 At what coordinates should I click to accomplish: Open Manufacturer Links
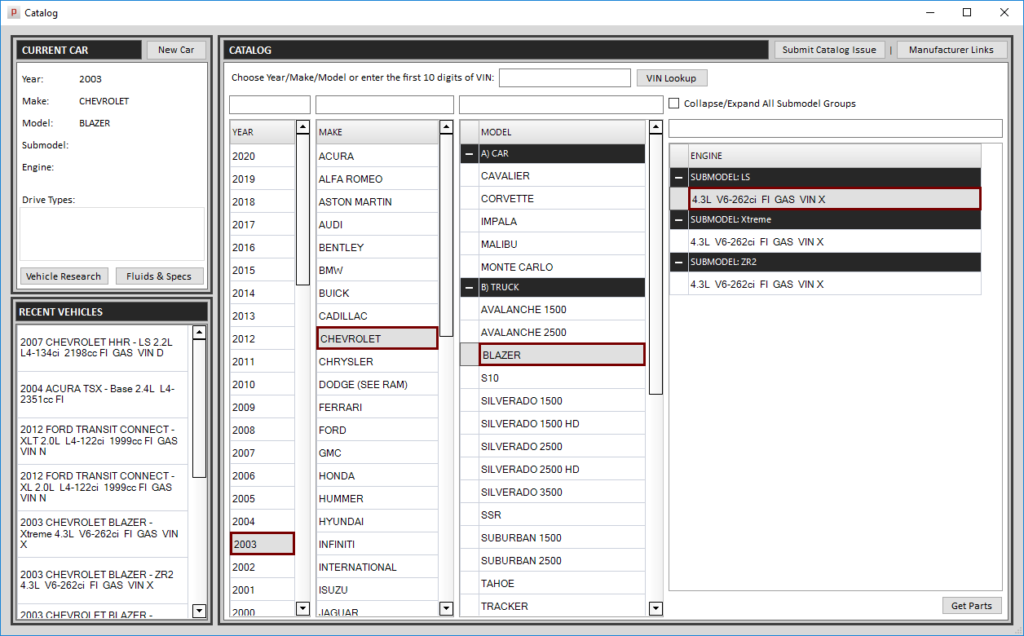(951, 50)
